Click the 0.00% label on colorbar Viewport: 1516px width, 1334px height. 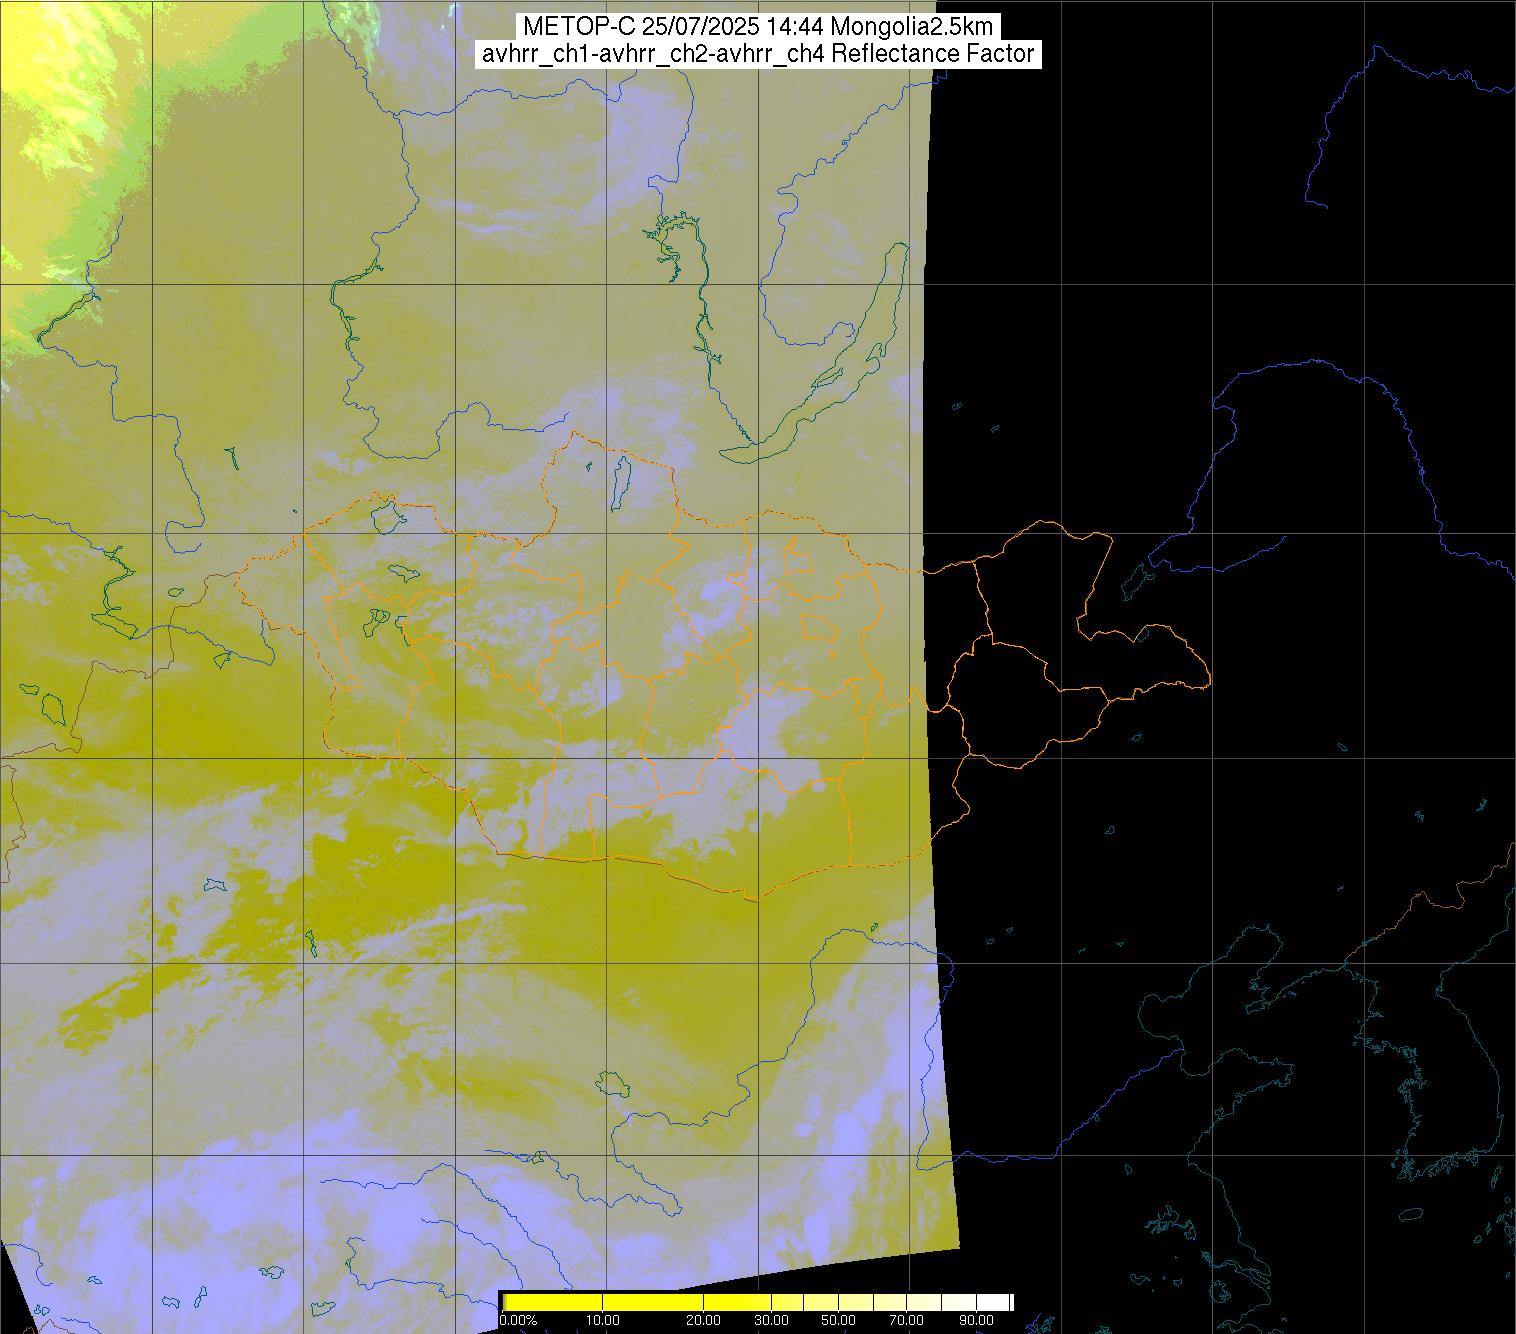coord(518,1321)
